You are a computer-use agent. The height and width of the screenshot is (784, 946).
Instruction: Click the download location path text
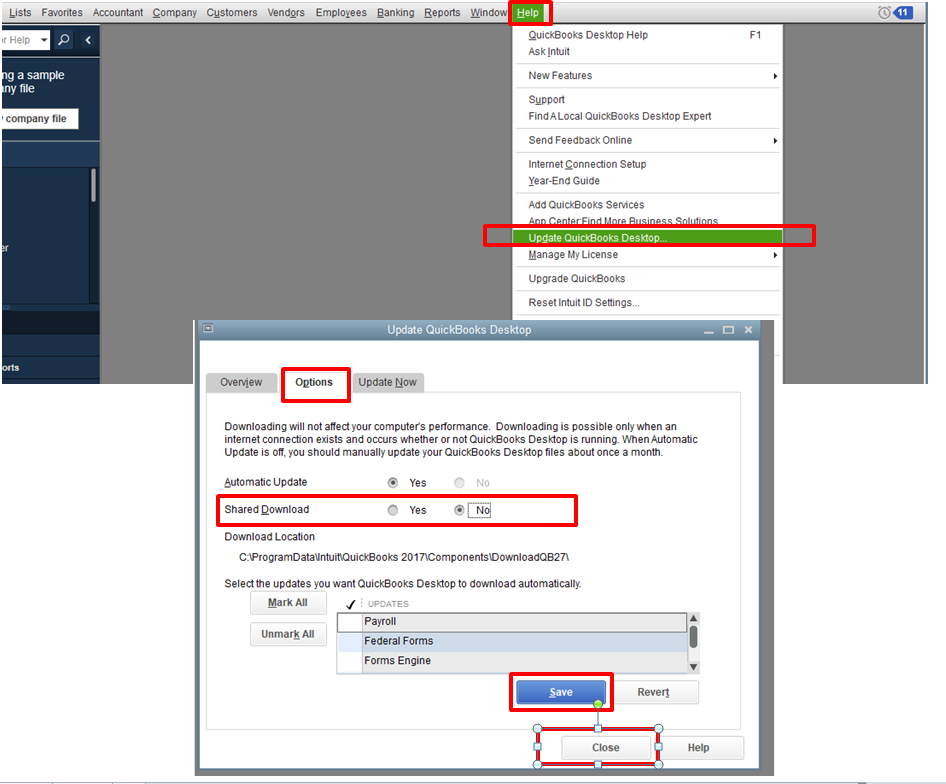[x=404, y=557]
